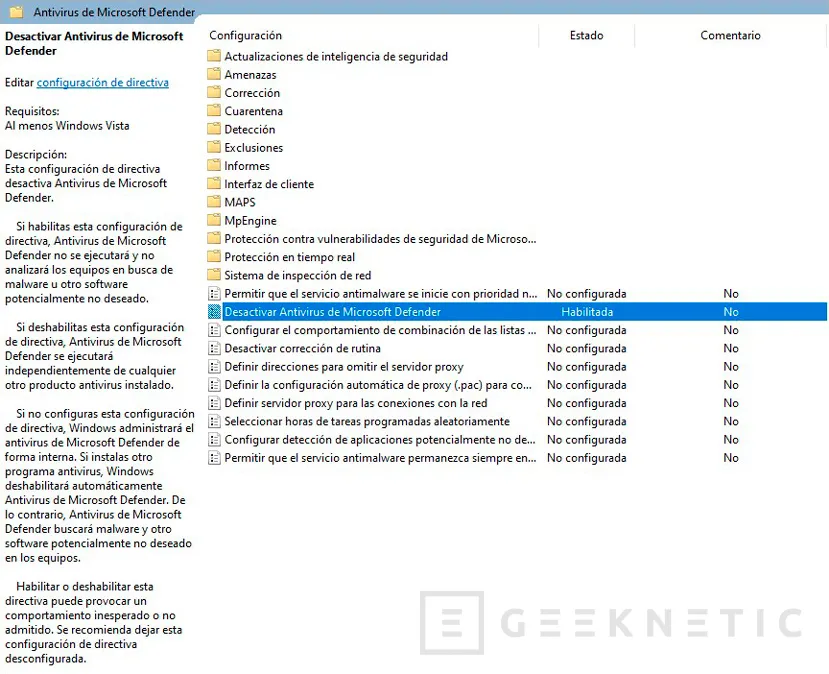Select 'Configurar detección de aplicaciones potencialmente no' policy
The image size is (829, 674).
pos(380,440)
